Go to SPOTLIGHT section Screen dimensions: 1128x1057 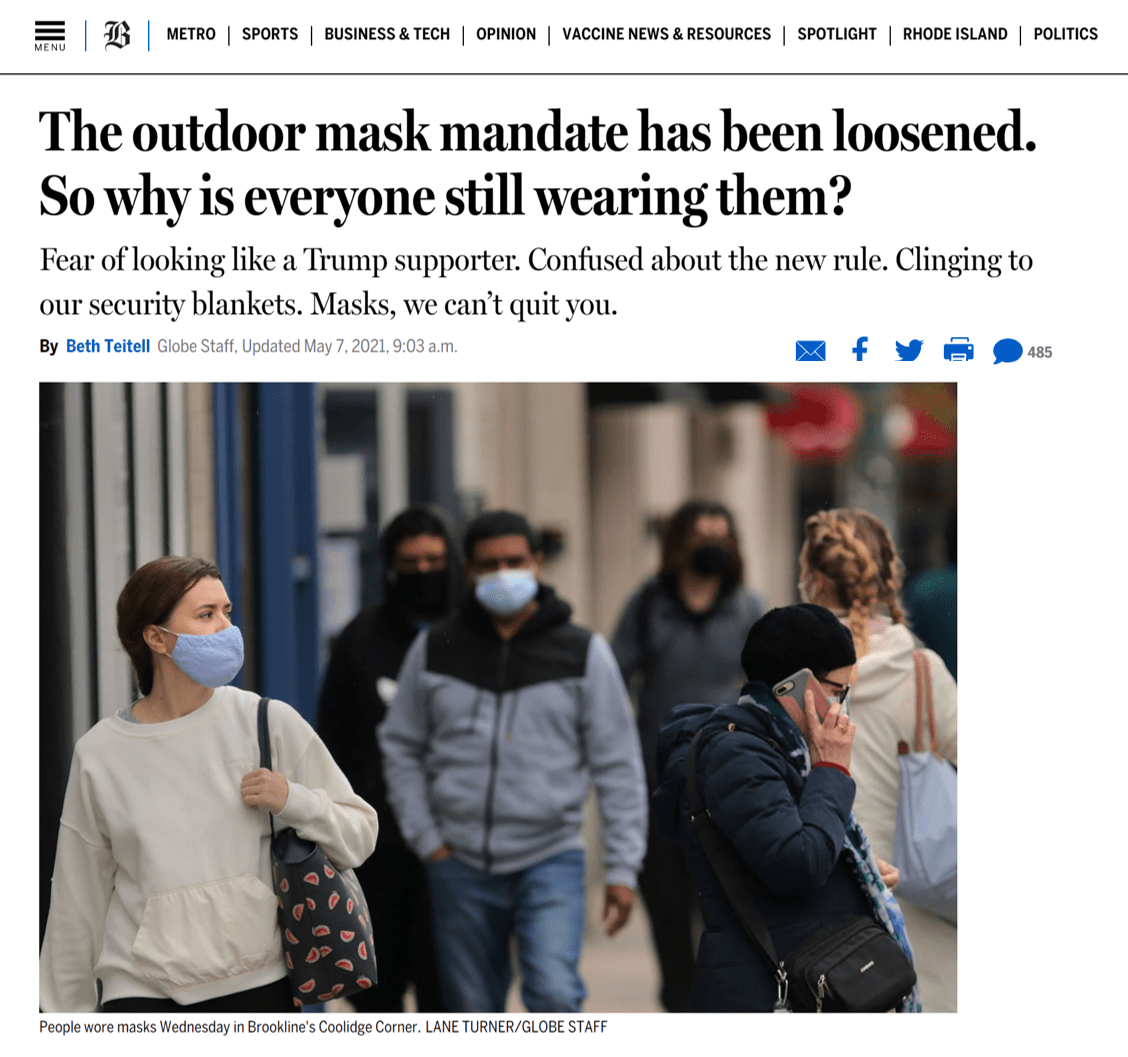[x=837, y=35]
